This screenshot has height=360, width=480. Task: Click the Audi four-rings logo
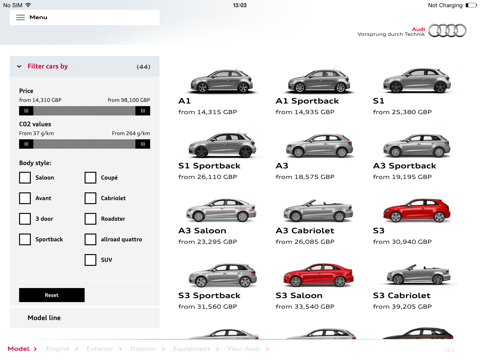(447, 31)
